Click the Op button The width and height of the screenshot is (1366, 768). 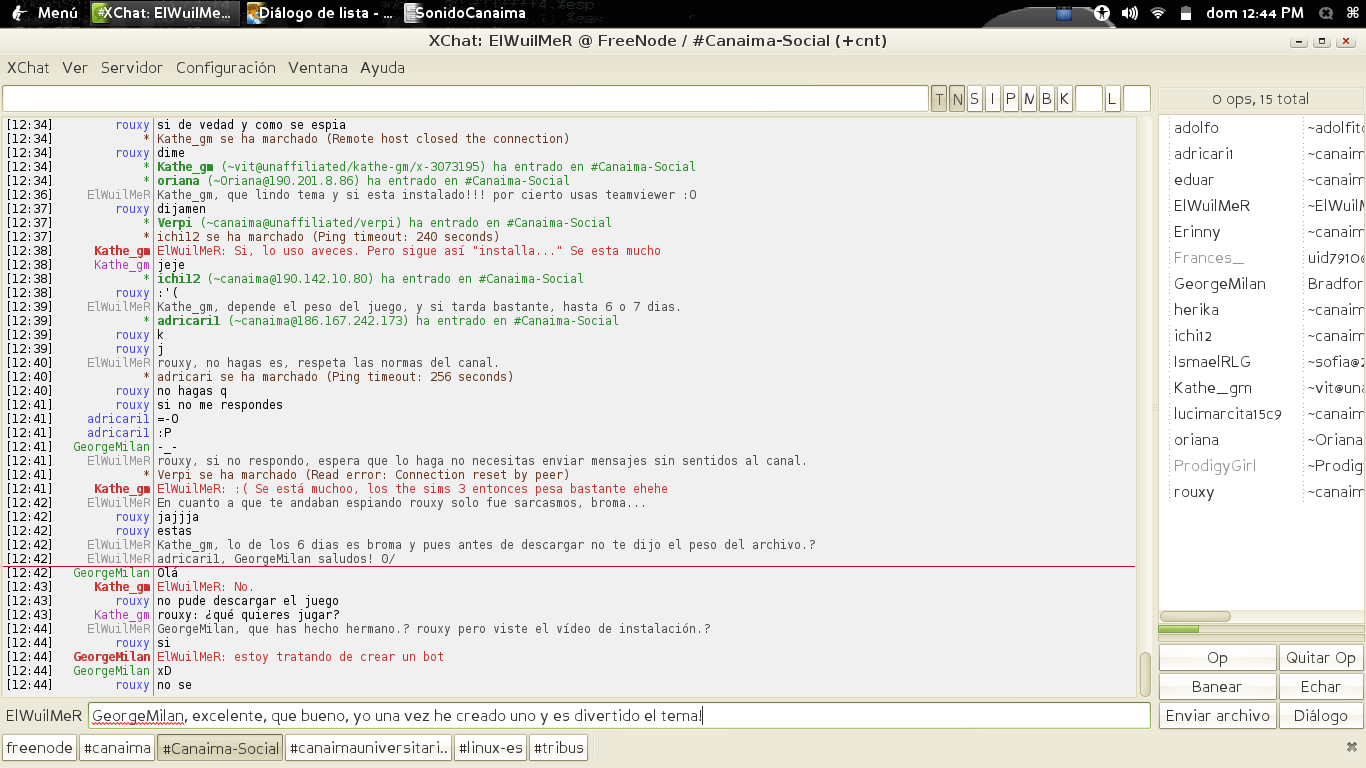click(x=1217, y=658)
